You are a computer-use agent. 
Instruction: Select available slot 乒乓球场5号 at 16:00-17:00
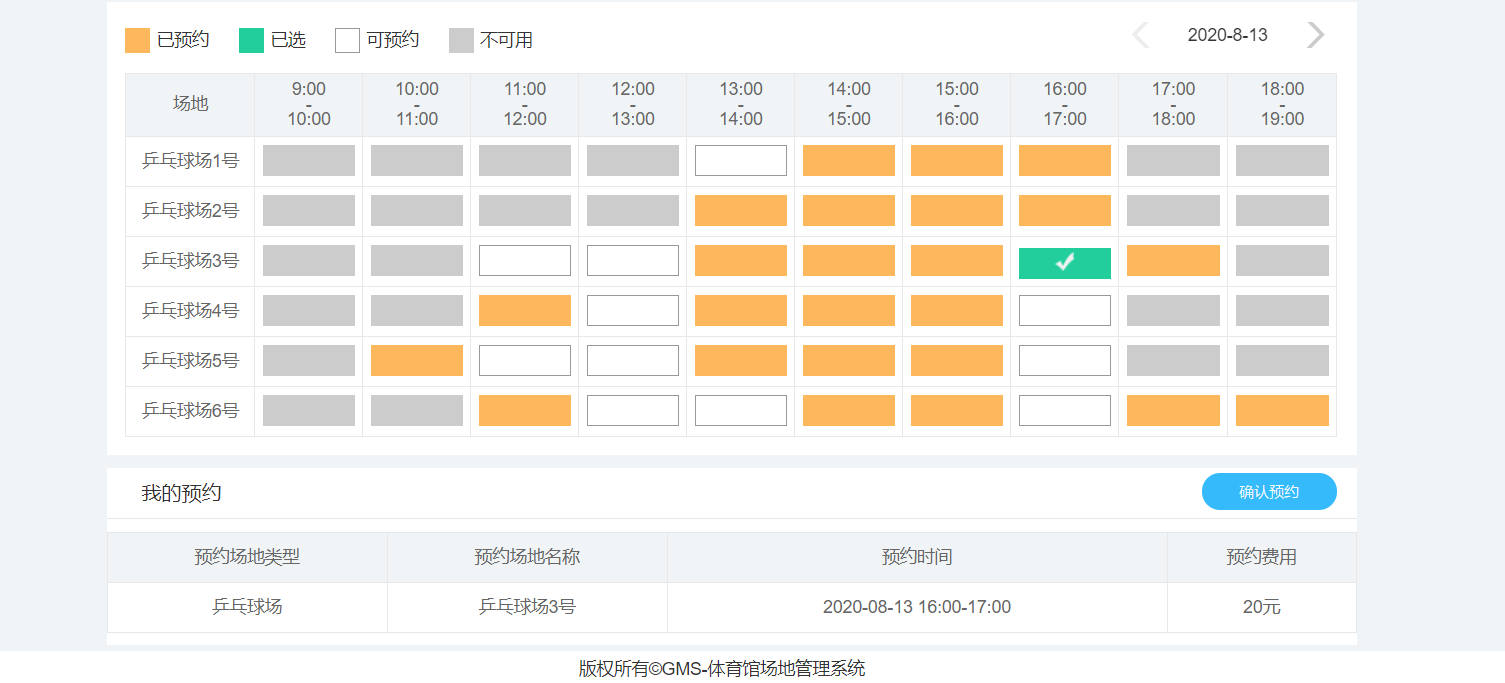click(x=1065, y=361)
